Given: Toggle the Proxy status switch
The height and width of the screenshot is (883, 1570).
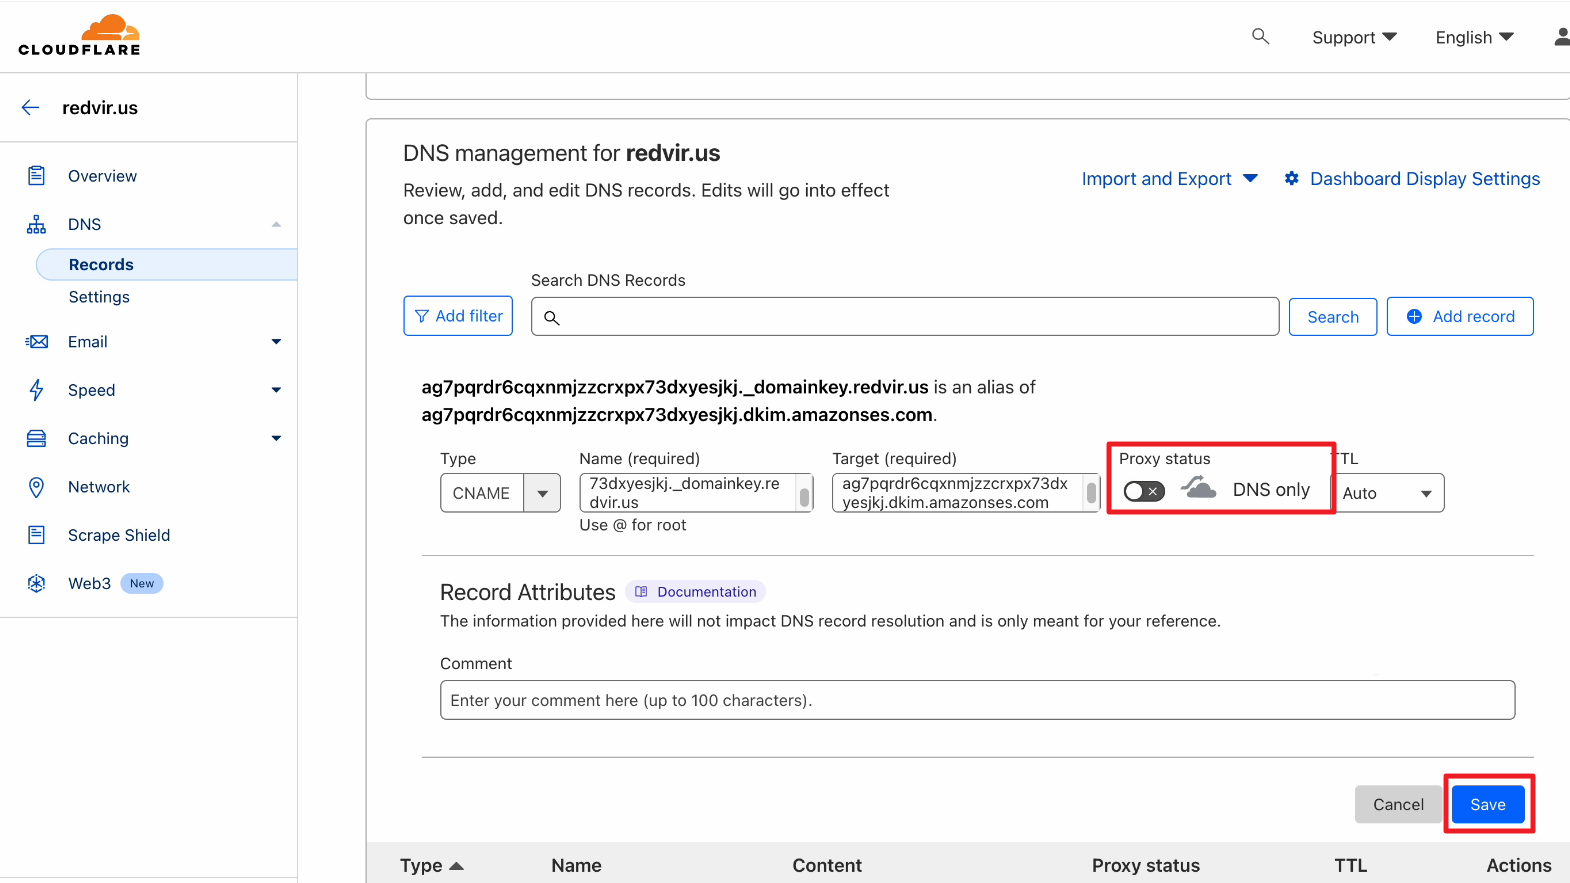Looking at the screenshot, I should pos(1144,491).
